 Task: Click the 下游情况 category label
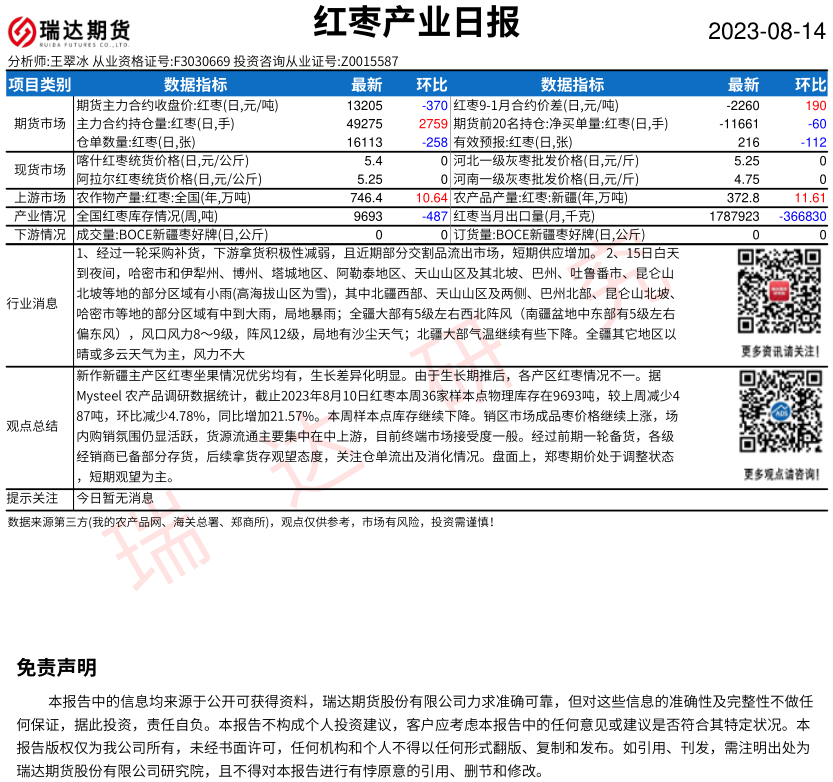click(x=39, y=234)
